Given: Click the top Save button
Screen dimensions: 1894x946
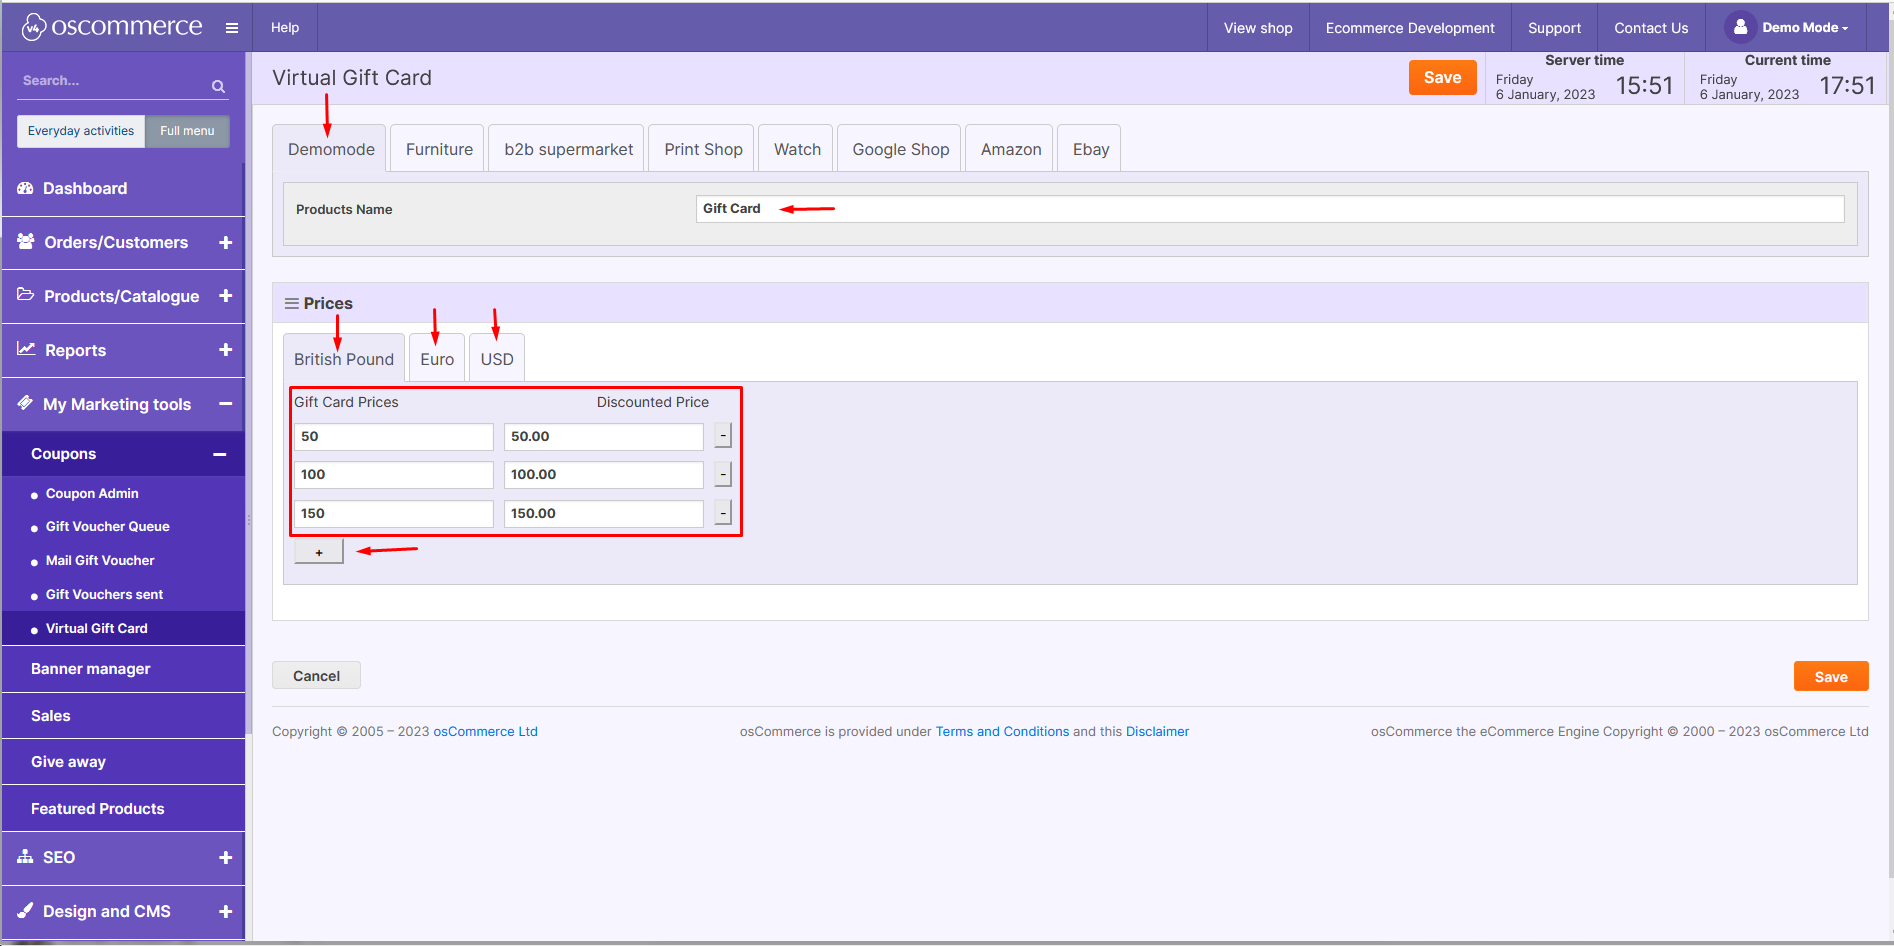Looking at the screenshot, I should pos(1442,78).
